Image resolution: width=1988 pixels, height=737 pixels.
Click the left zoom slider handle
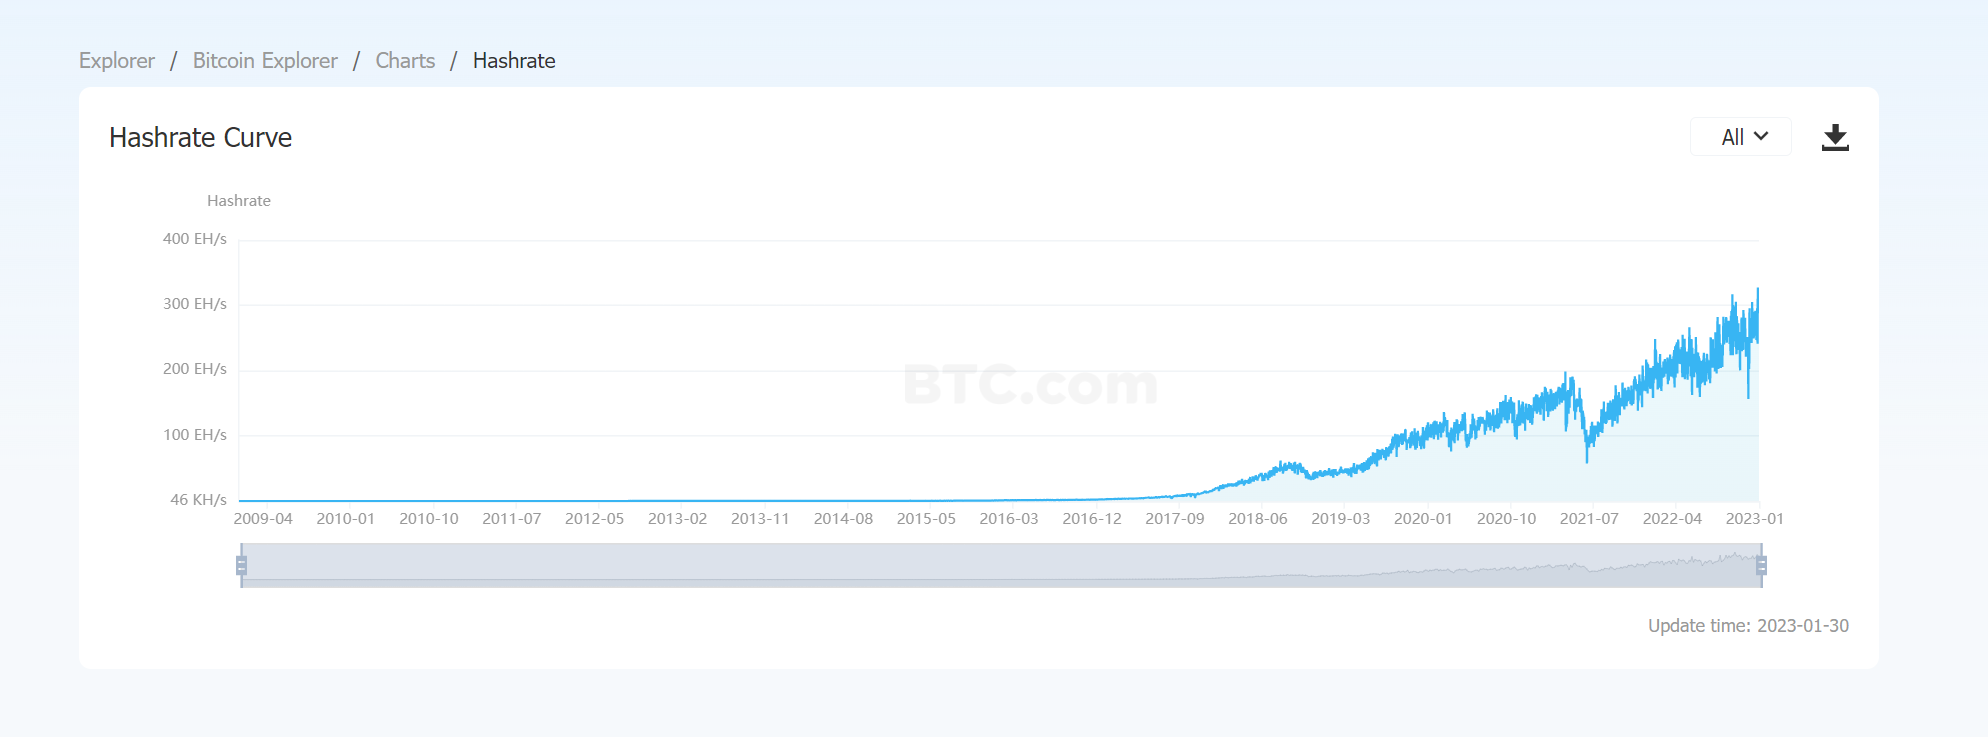pyautogui.click(x=241, y=565)
